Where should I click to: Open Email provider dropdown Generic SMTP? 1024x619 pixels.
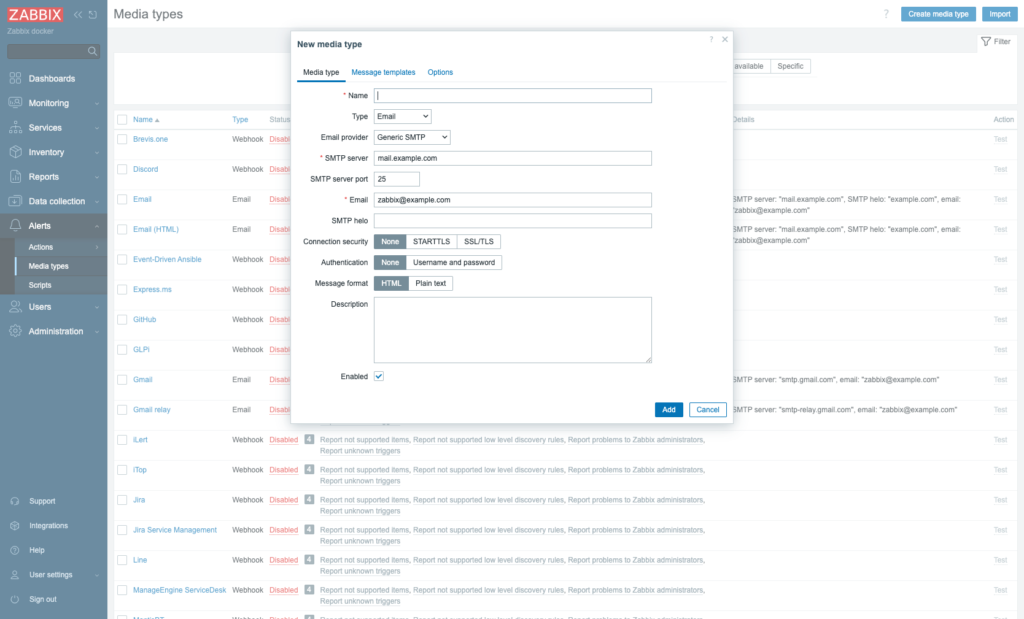[412, 137]
